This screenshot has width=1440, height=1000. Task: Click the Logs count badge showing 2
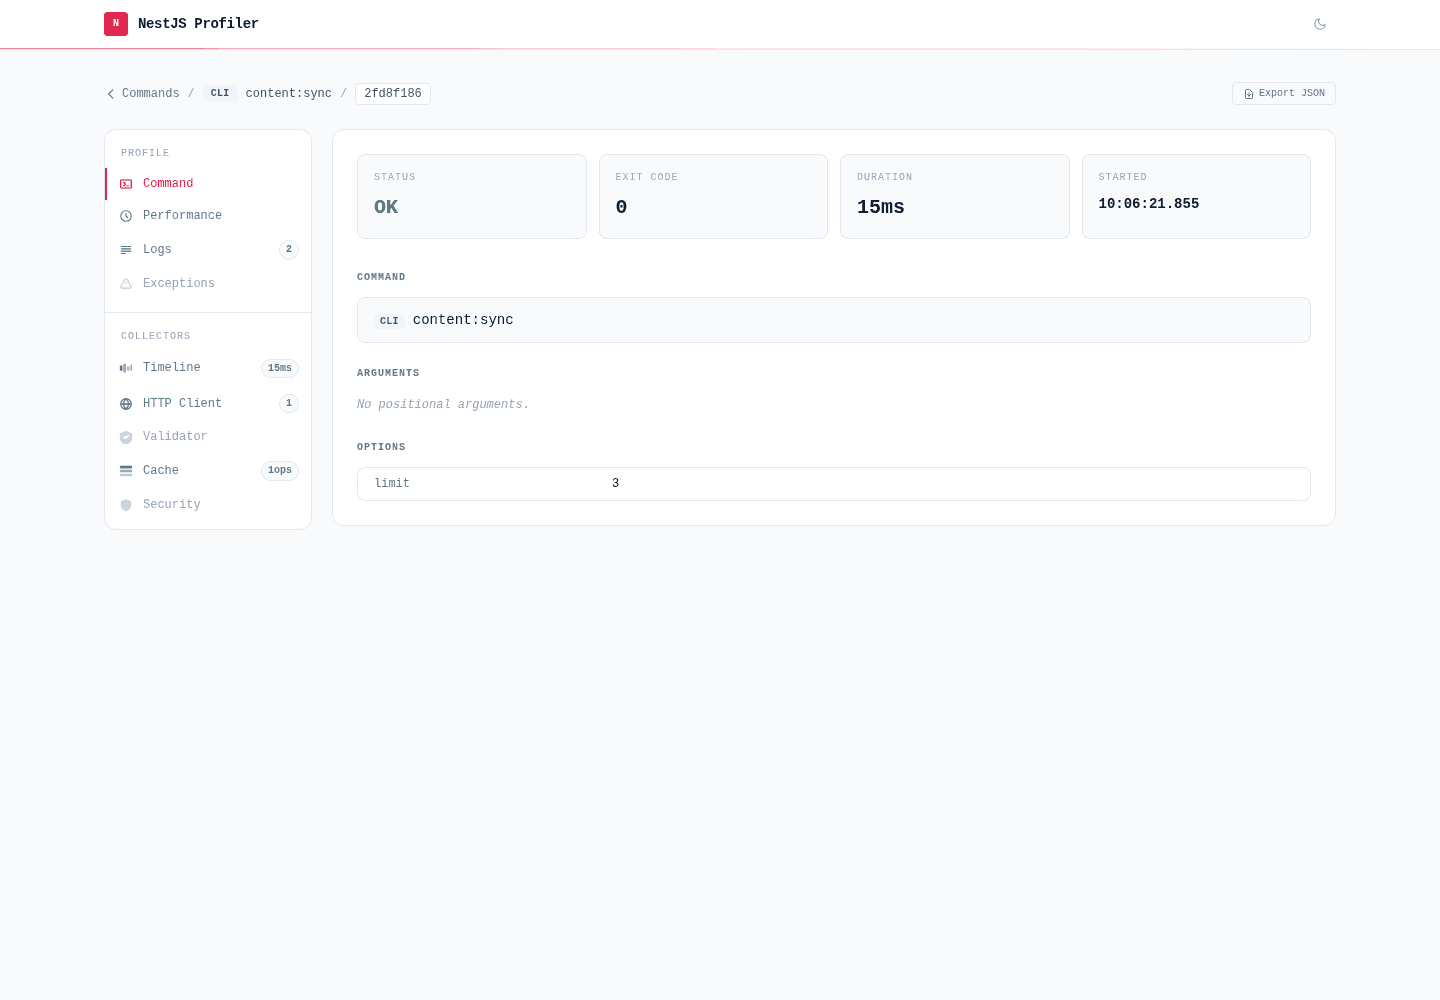(x=289, y=250)
